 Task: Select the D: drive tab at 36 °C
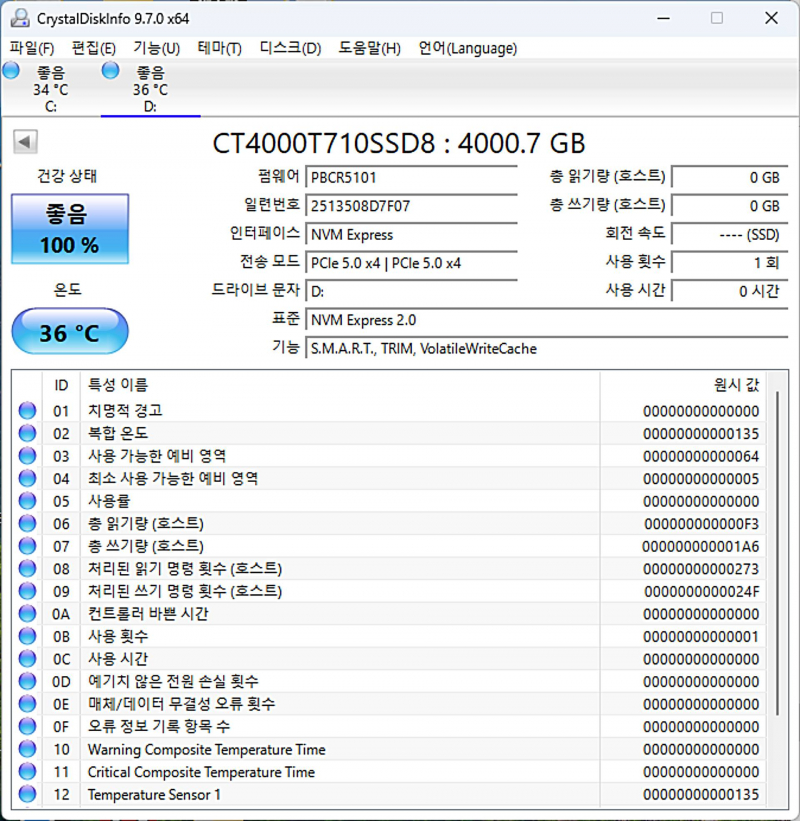pos(150,89)
